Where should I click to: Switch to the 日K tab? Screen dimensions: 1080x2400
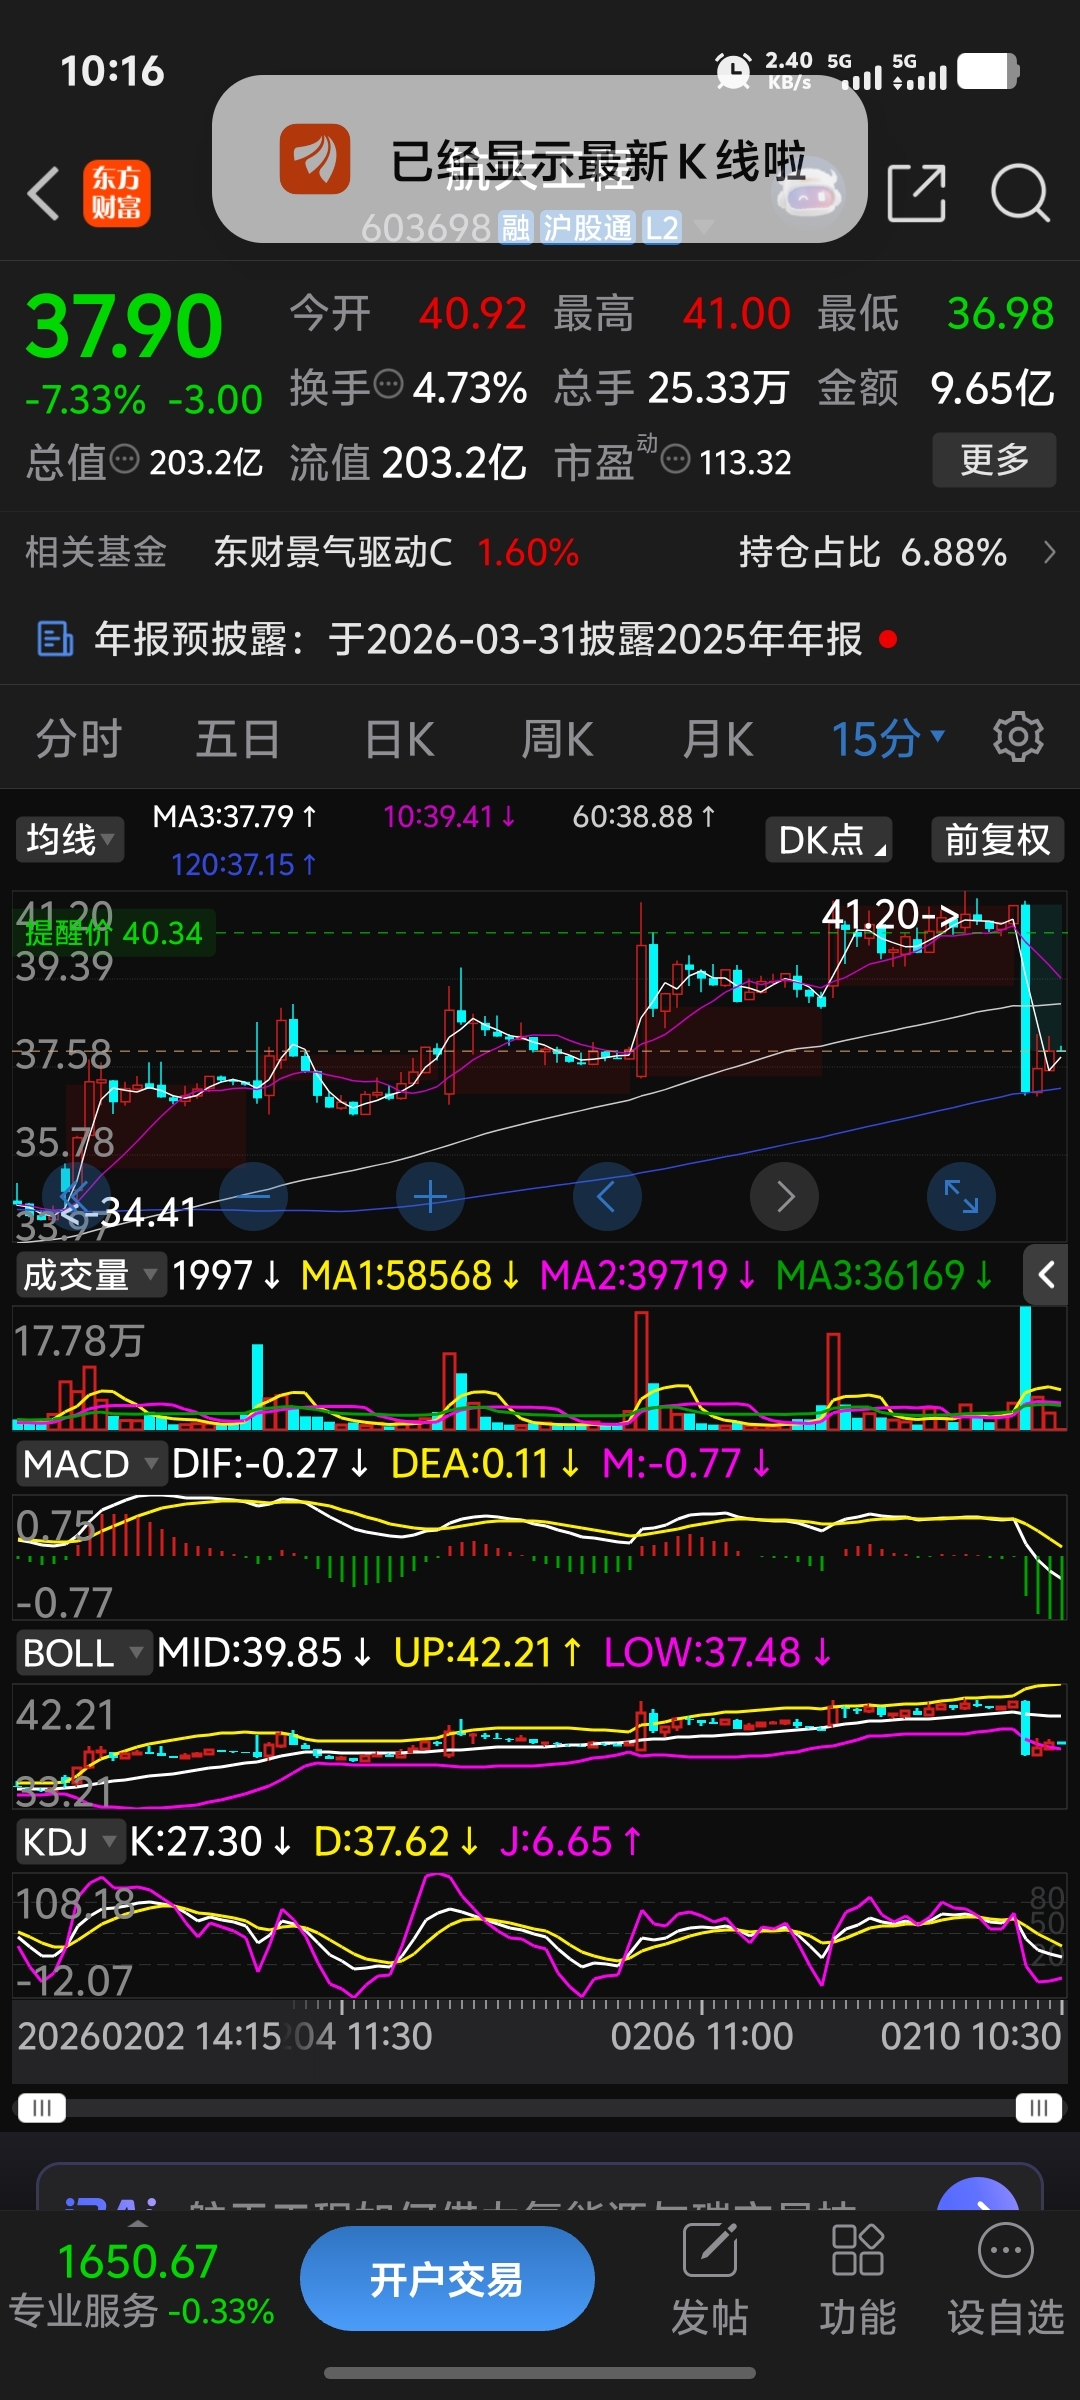click(399, 740)
